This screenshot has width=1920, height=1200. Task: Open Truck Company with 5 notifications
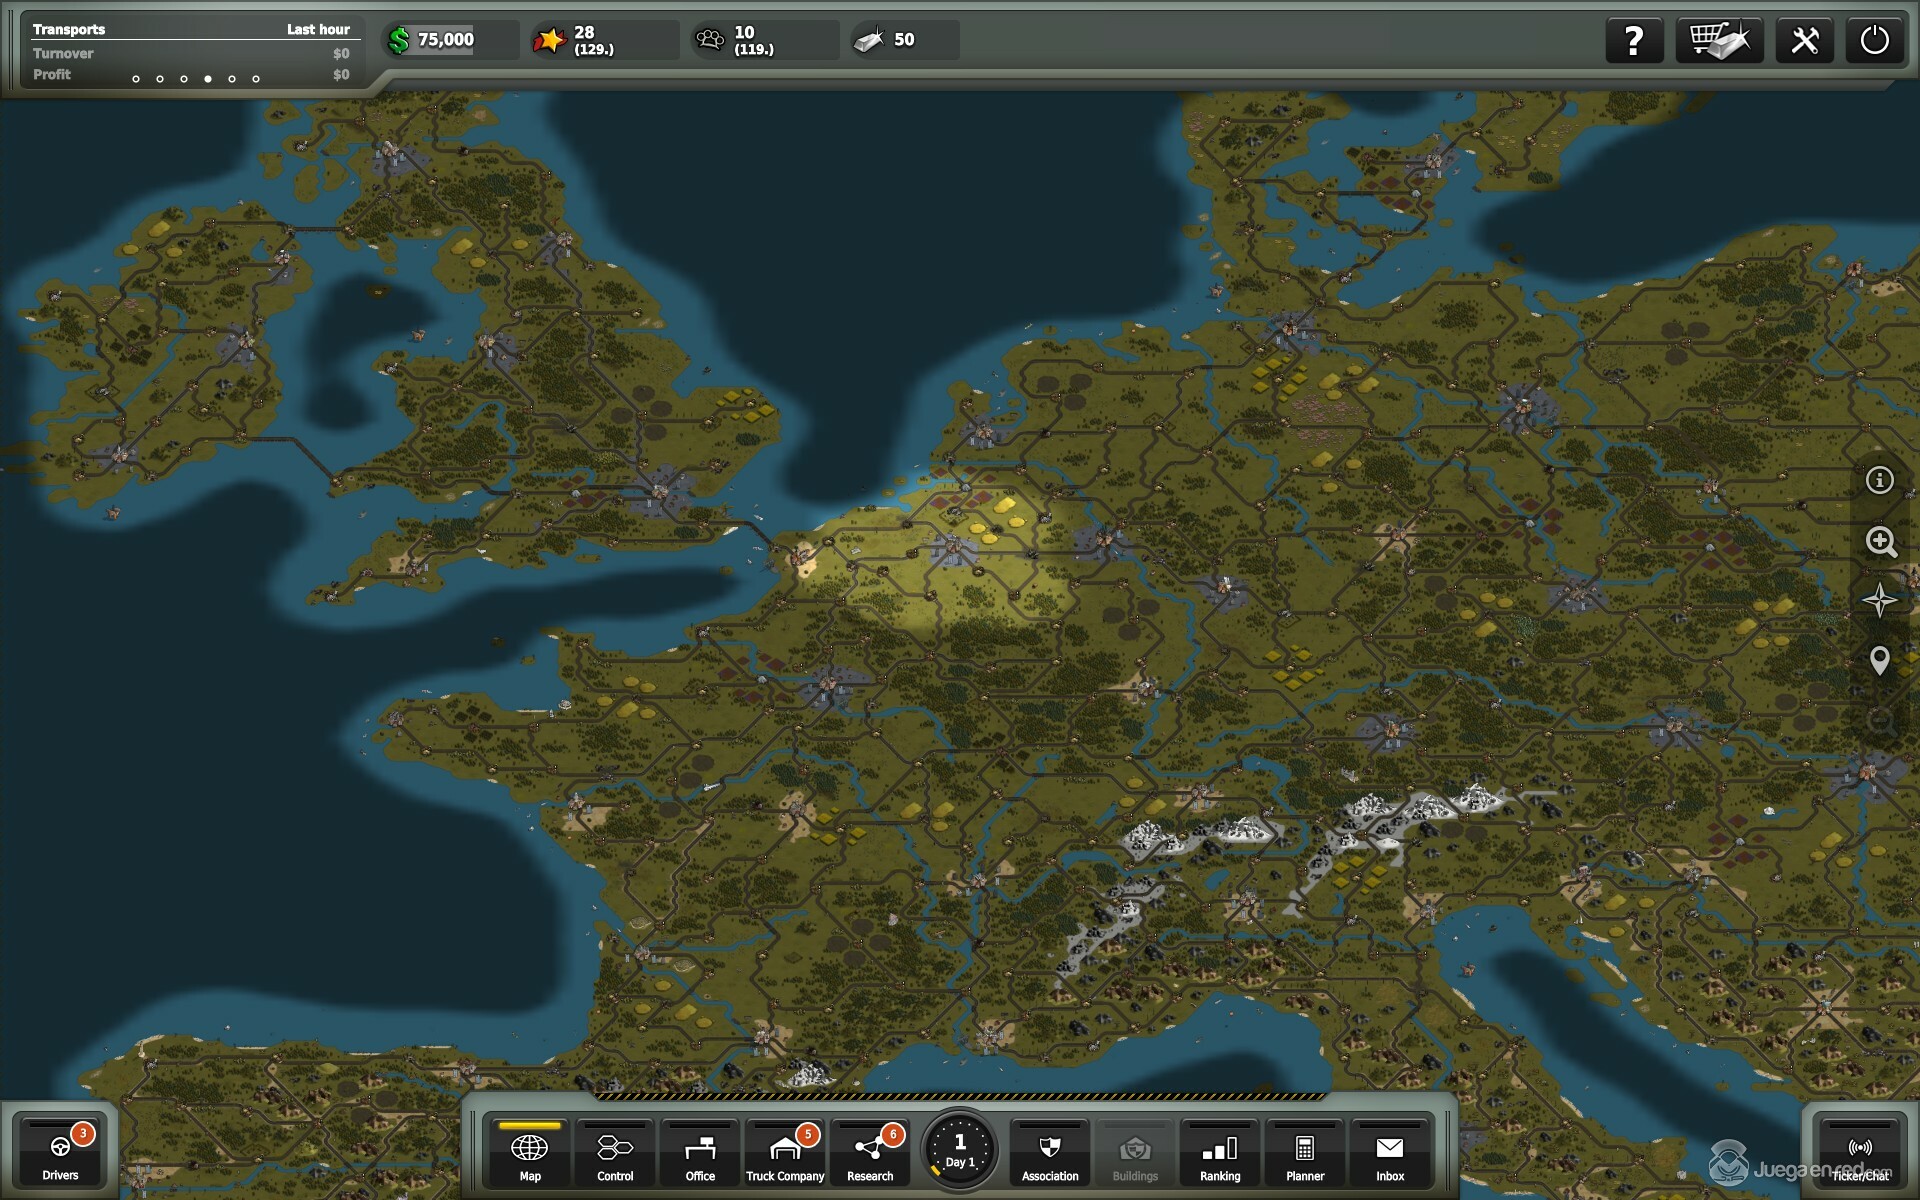click(x=785, y=1153)
